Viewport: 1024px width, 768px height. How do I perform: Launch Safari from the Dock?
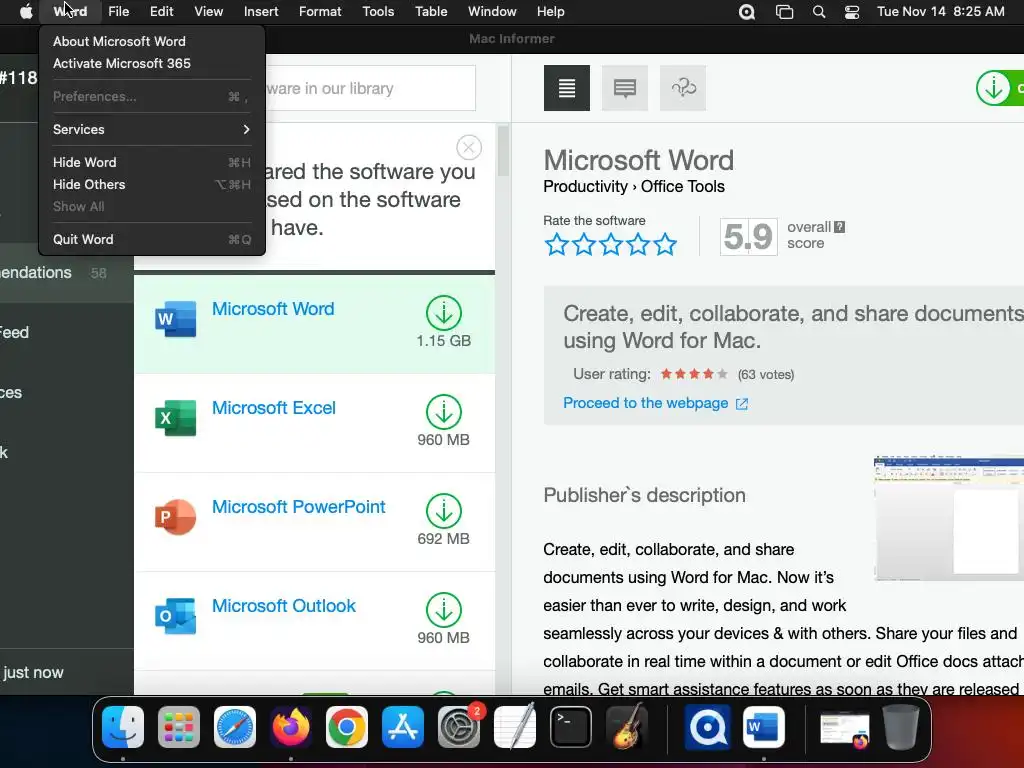click(235, 727)
